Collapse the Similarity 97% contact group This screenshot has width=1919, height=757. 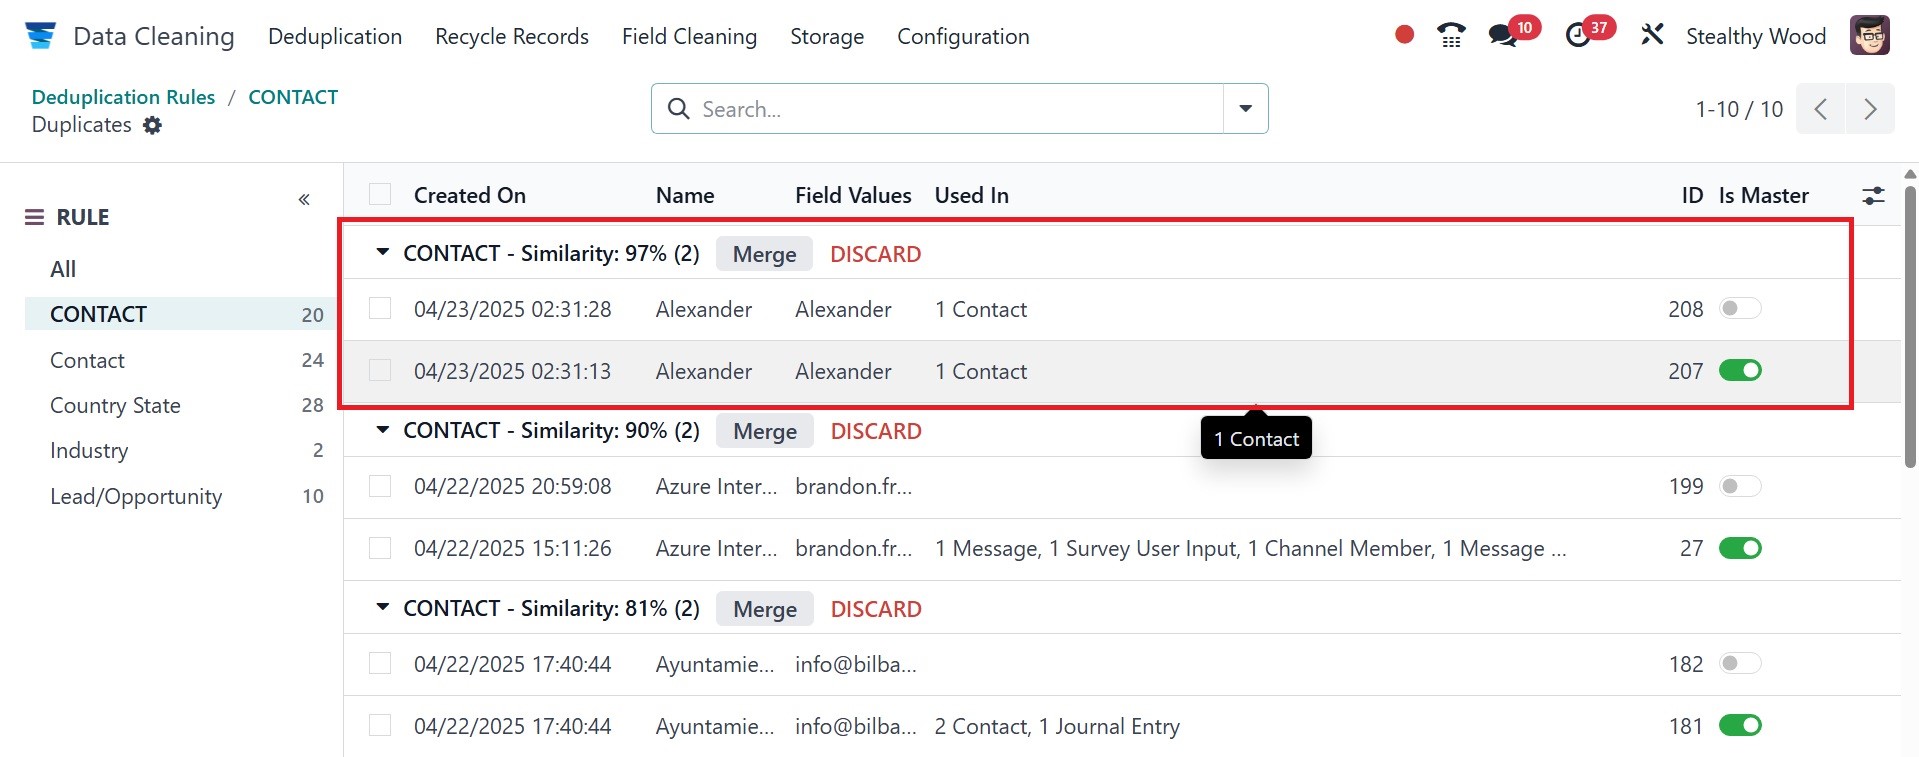[382, 253]
